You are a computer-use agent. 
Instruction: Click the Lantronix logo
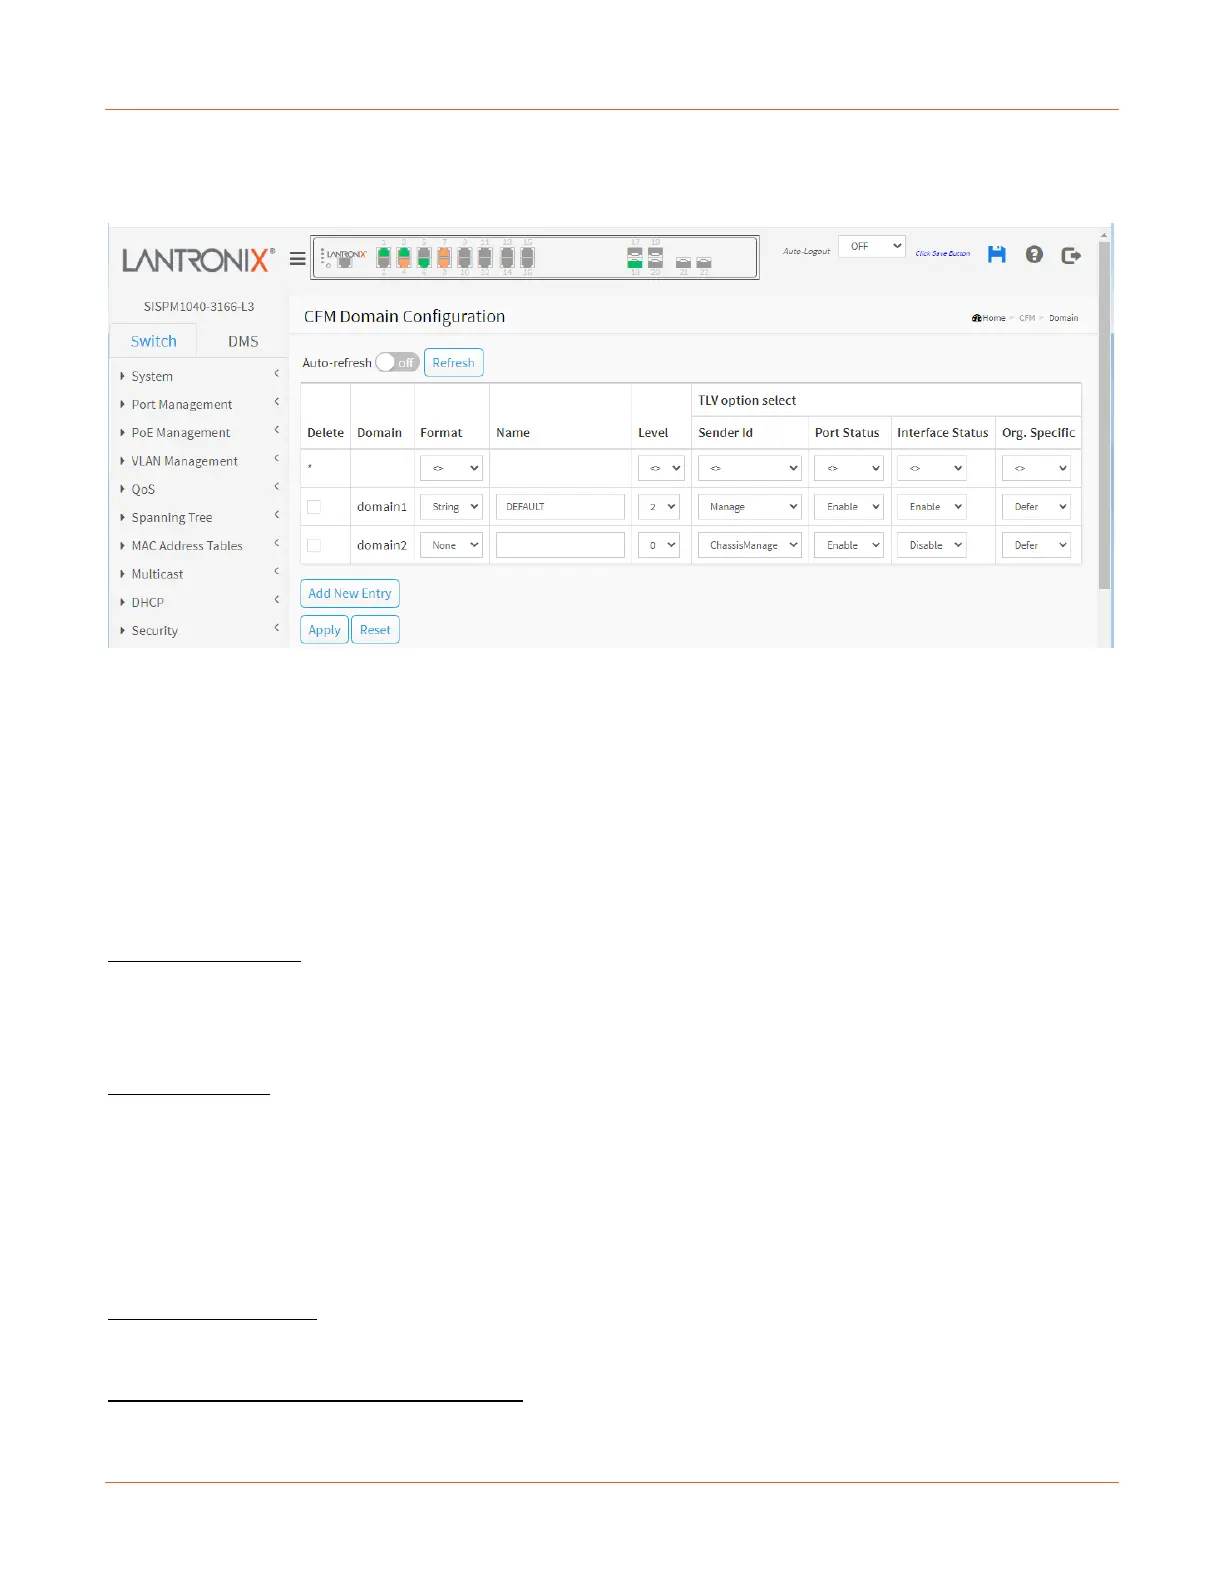198,260
